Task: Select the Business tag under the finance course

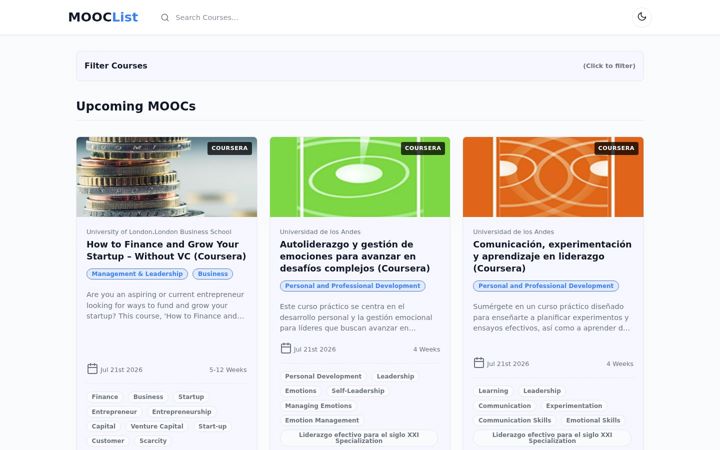Action: [x=148, y=397]
